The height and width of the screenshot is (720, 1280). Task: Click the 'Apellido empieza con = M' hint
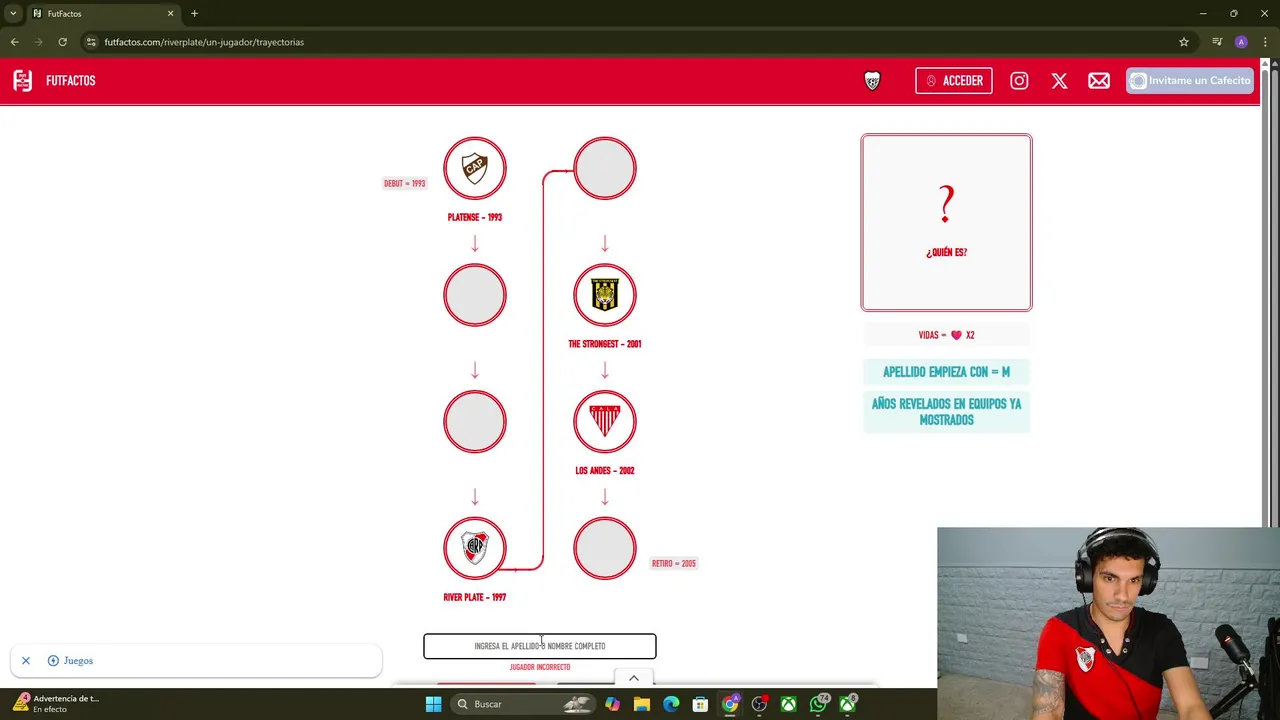pyautogui.click(x=946, y=372)
